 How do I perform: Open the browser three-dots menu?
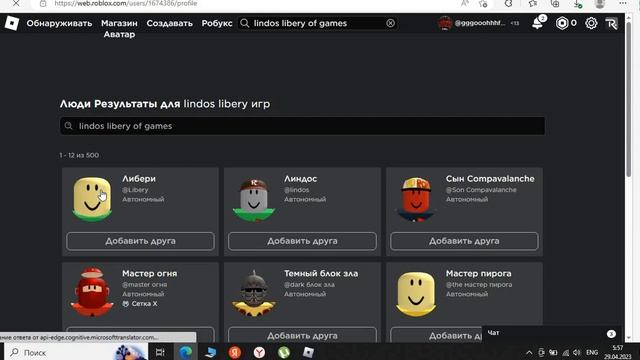coord(622,3)
